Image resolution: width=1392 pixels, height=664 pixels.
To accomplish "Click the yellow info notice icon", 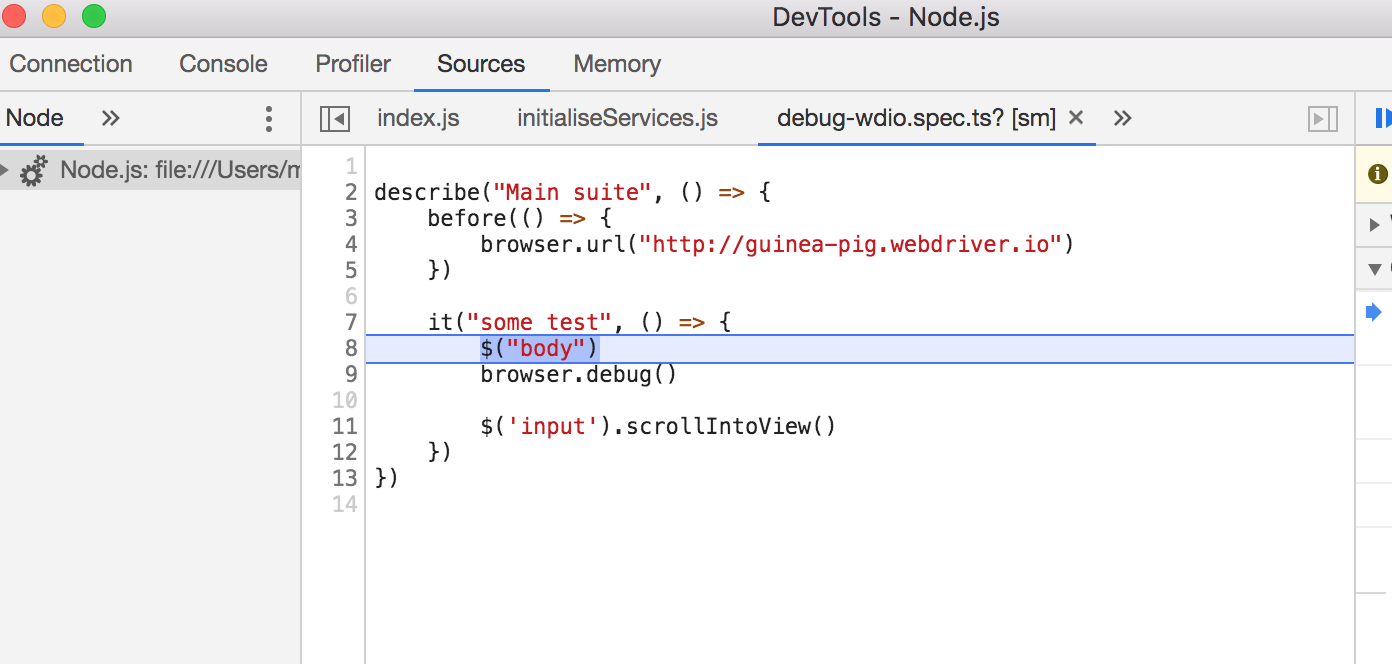I will coord(1377,173).
